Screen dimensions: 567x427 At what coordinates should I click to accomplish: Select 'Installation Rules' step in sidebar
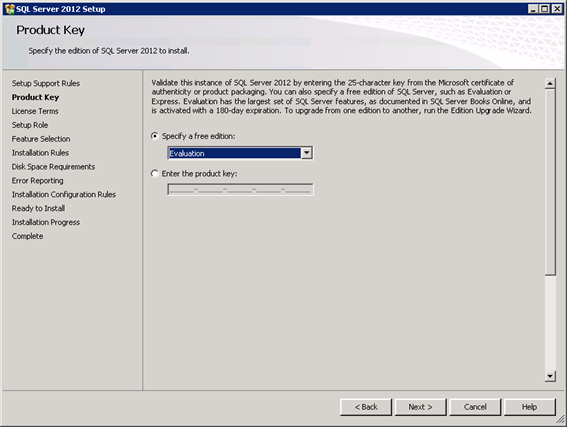pos(40,153)
